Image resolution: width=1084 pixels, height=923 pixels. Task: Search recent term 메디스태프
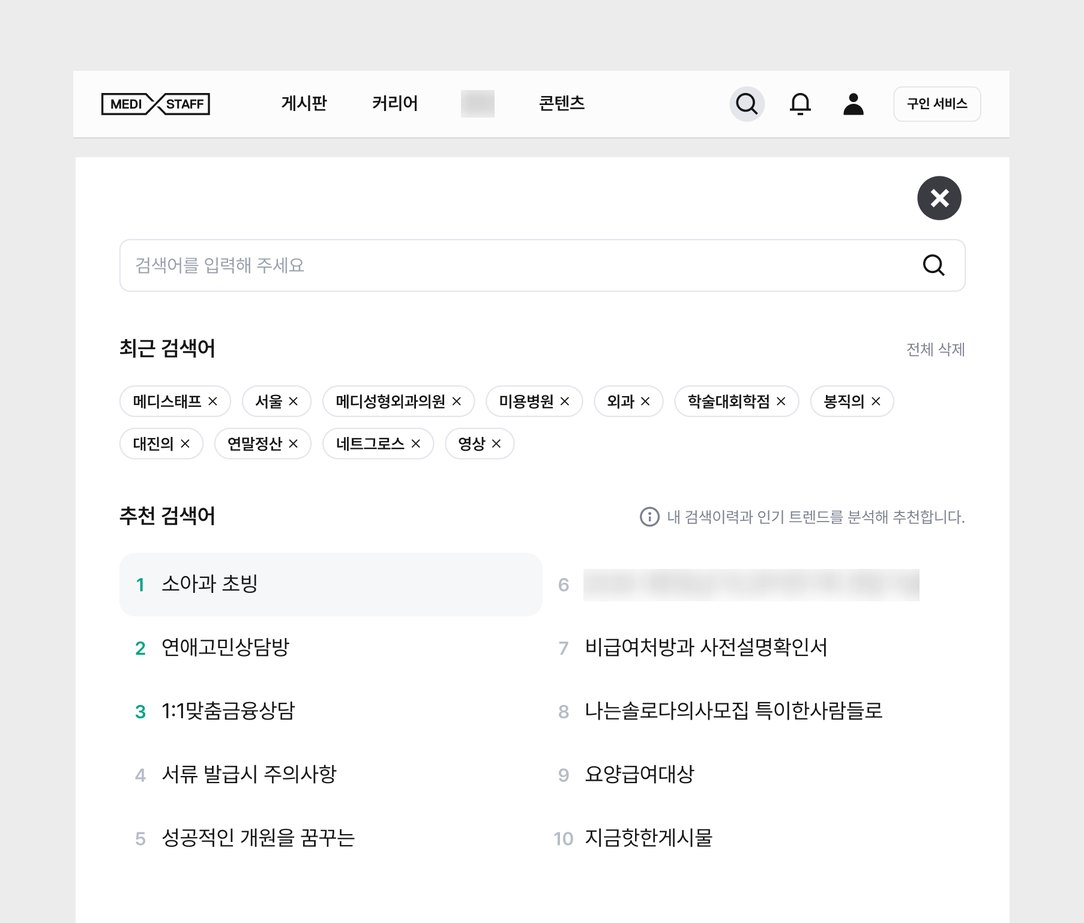pos(167,402)
